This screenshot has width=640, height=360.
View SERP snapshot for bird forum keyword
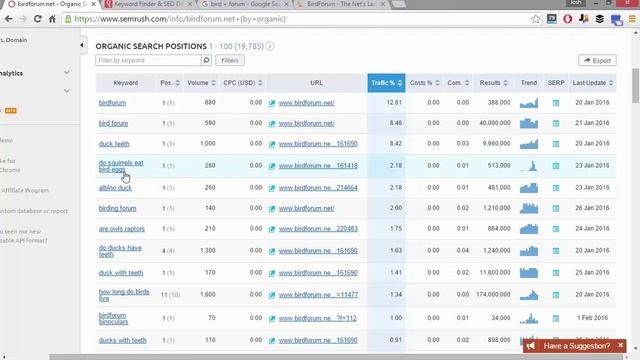pos(556,123)
